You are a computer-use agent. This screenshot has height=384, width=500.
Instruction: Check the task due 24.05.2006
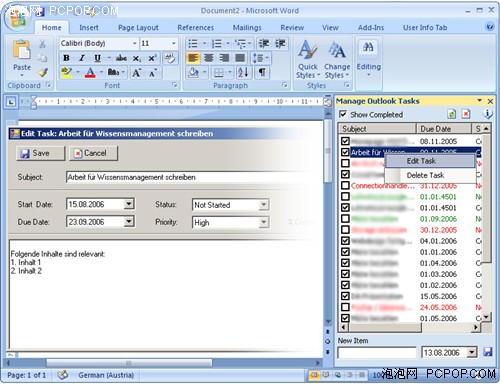345,307
